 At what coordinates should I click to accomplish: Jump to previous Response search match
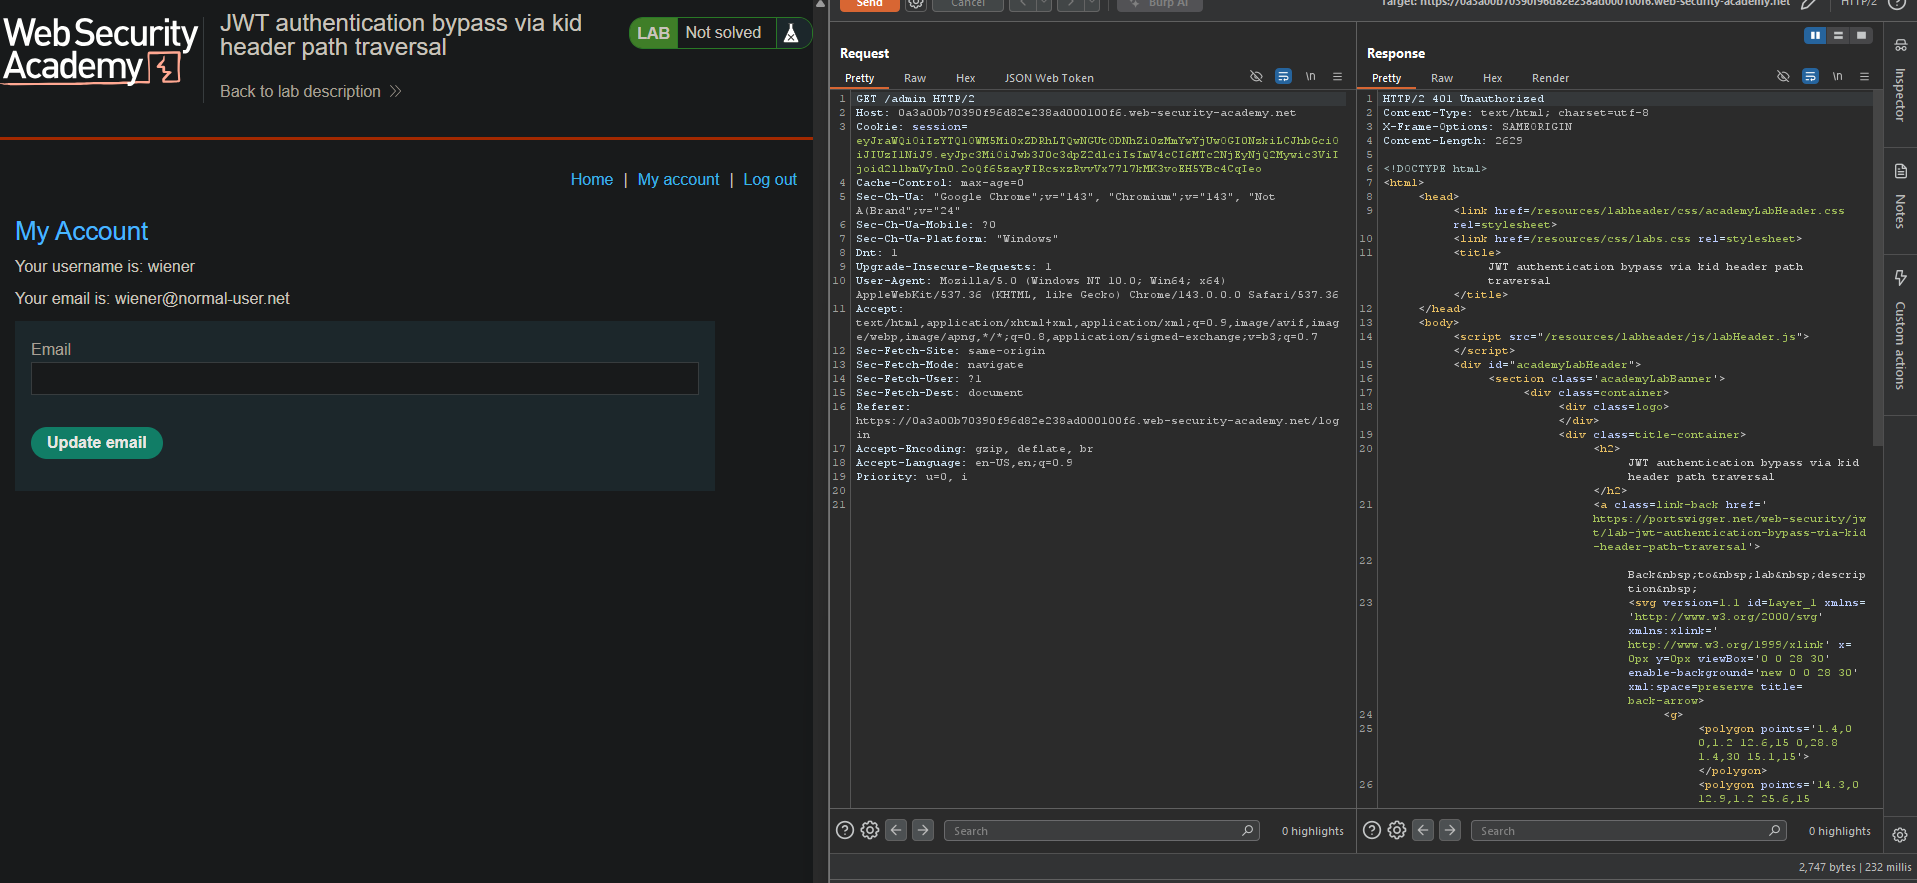pos(1424,830)
